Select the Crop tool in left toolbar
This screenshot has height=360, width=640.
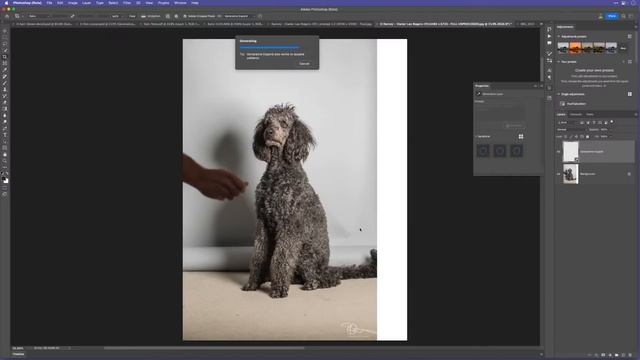click(5, 57)
